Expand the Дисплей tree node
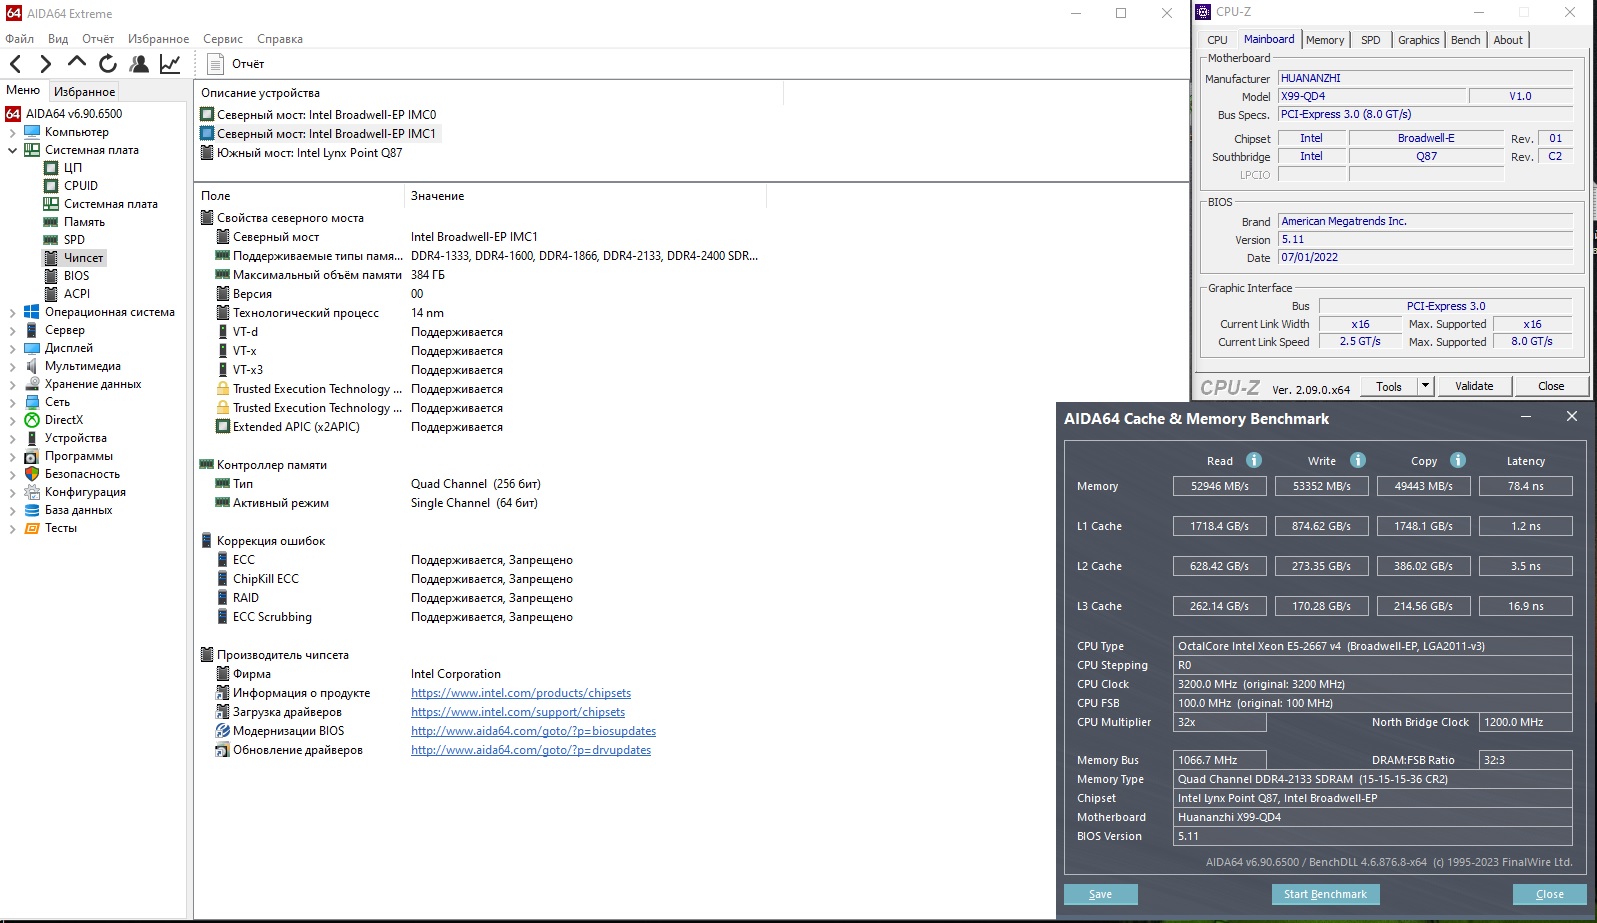Screen dimensions: 1597x923 tap(13, 348)
